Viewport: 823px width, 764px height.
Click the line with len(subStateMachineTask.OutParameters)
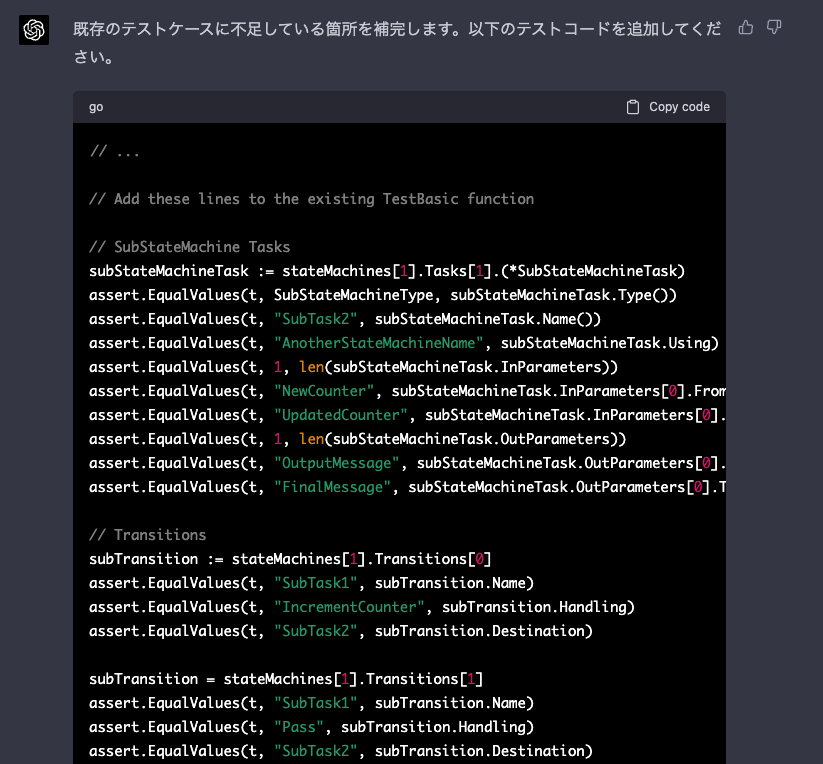click(x=357, y=439)
